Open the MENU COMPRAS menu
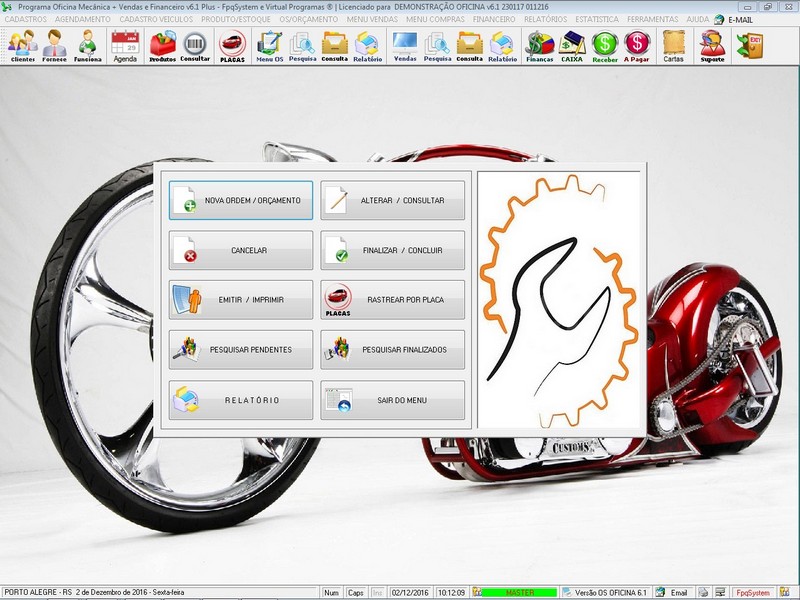Viewport: 800px width, 600px height. [x=435, y=19]
